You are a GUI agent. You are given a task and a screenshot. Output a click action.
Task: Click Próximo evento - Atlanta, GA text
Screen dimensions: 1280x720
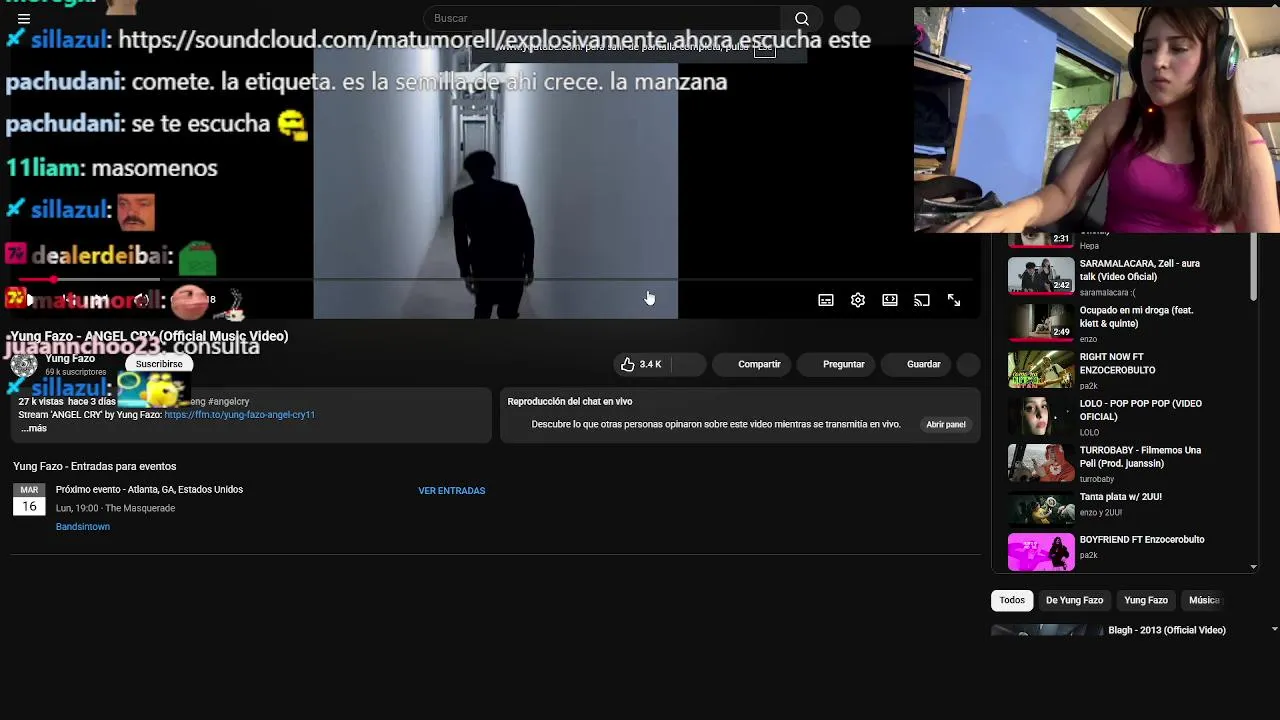(149, 490)
